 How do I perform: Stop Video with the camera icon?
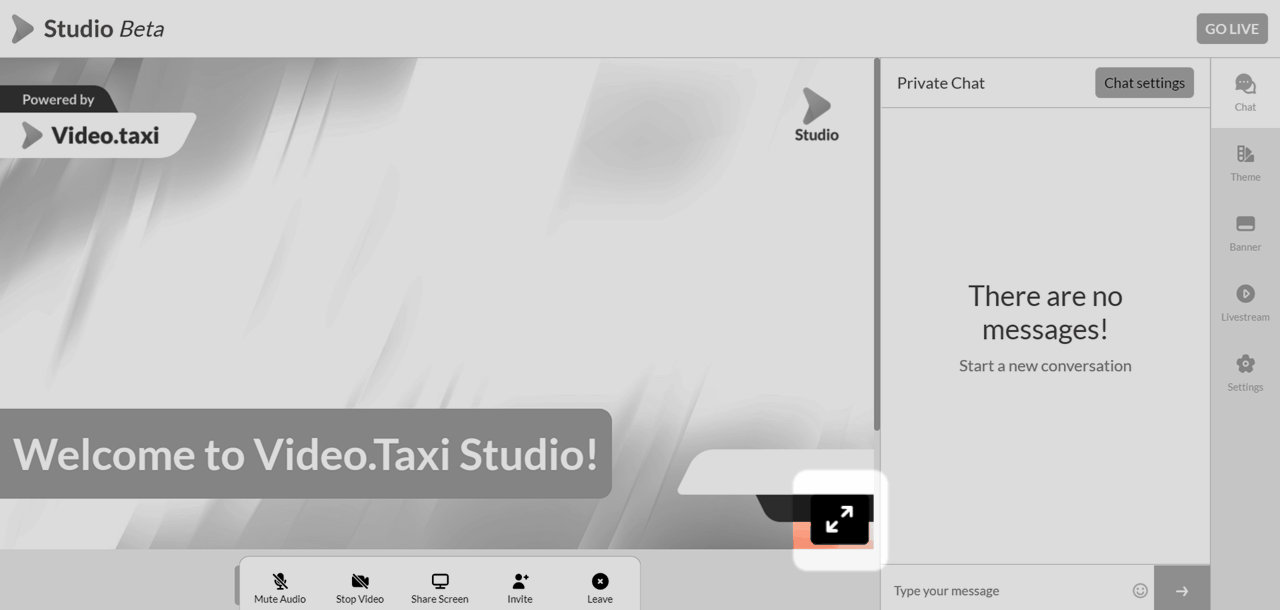pos(360,588)
